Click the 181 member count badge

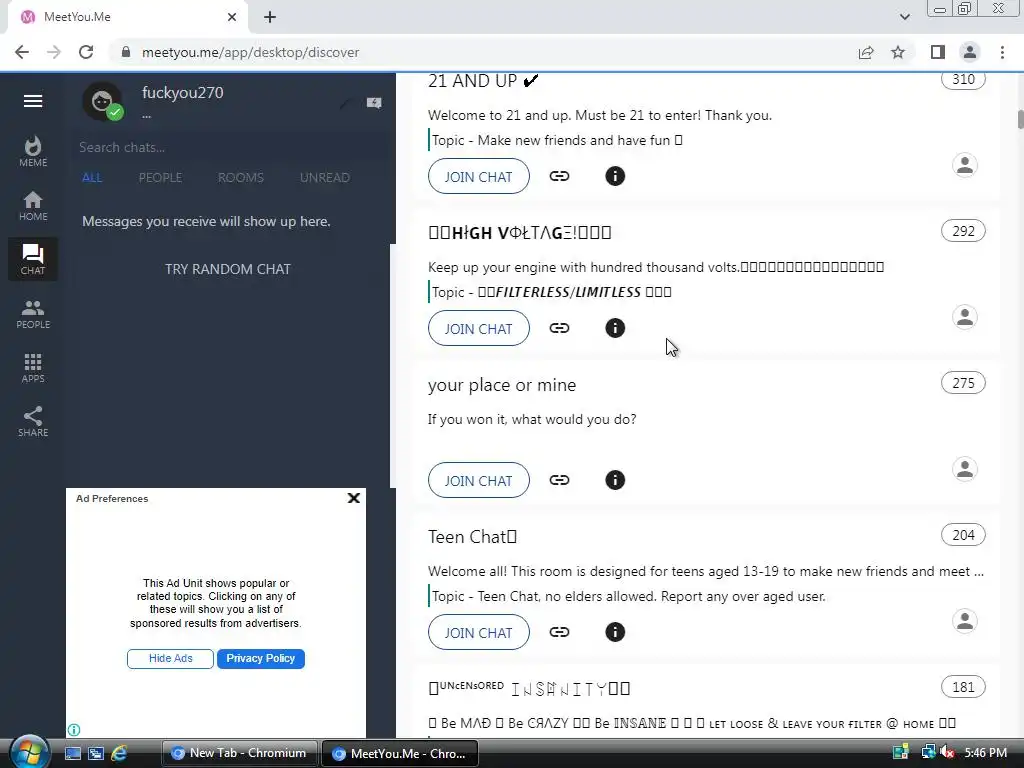click(x=963, y=687)
